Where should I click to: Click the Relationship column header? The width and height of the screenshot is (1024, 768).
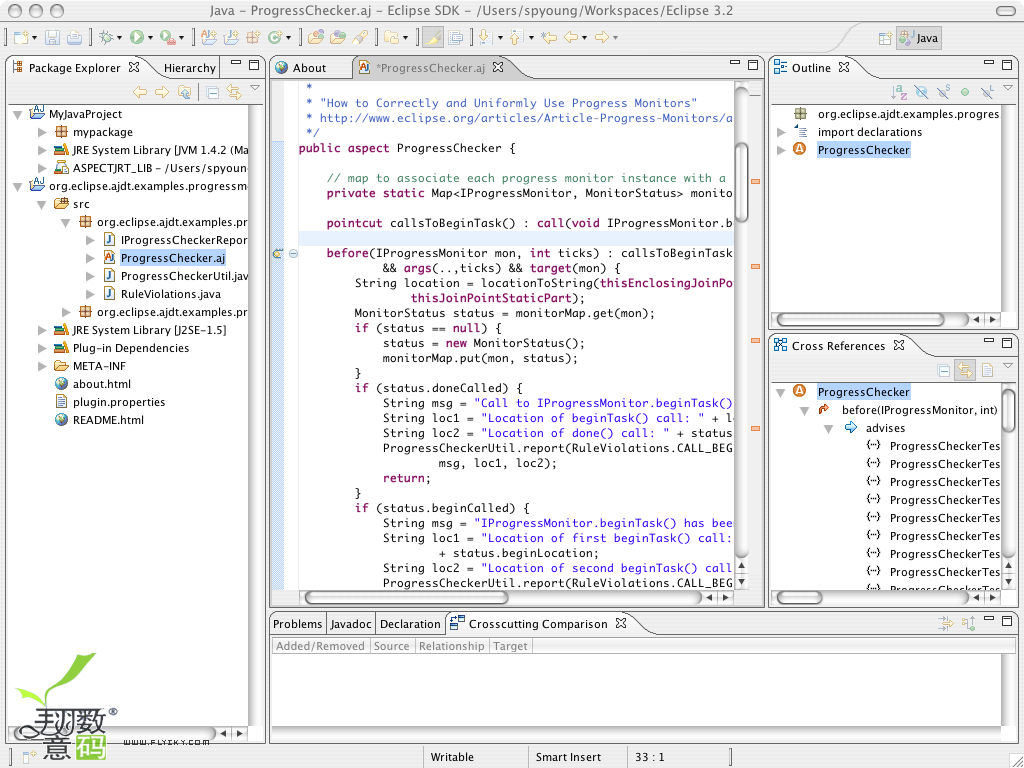[451, 646]
